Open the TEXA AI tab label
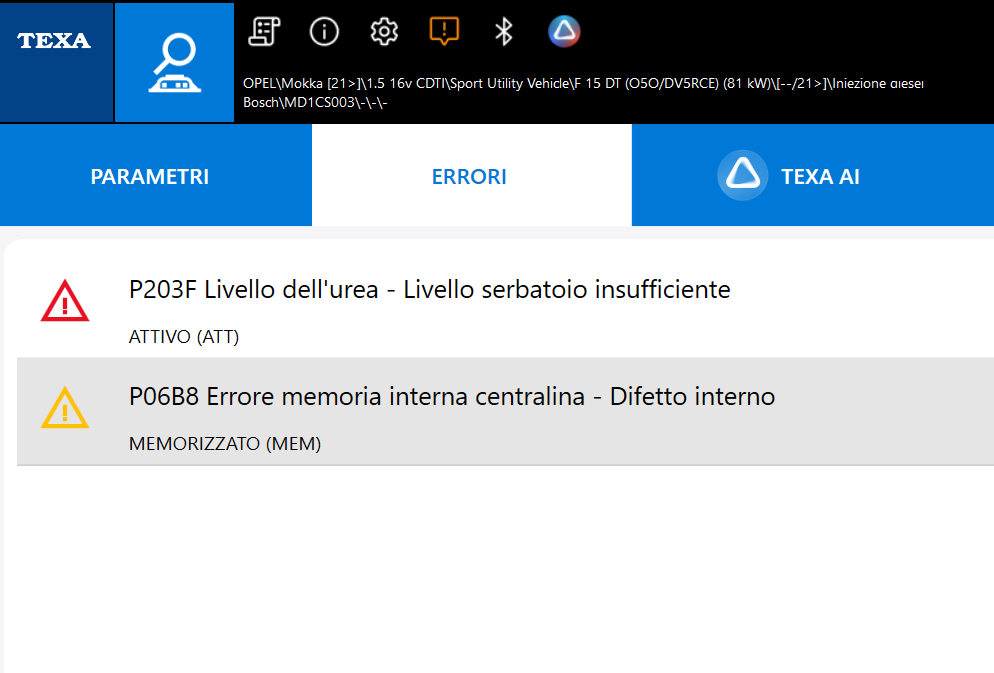 point(820,177)
